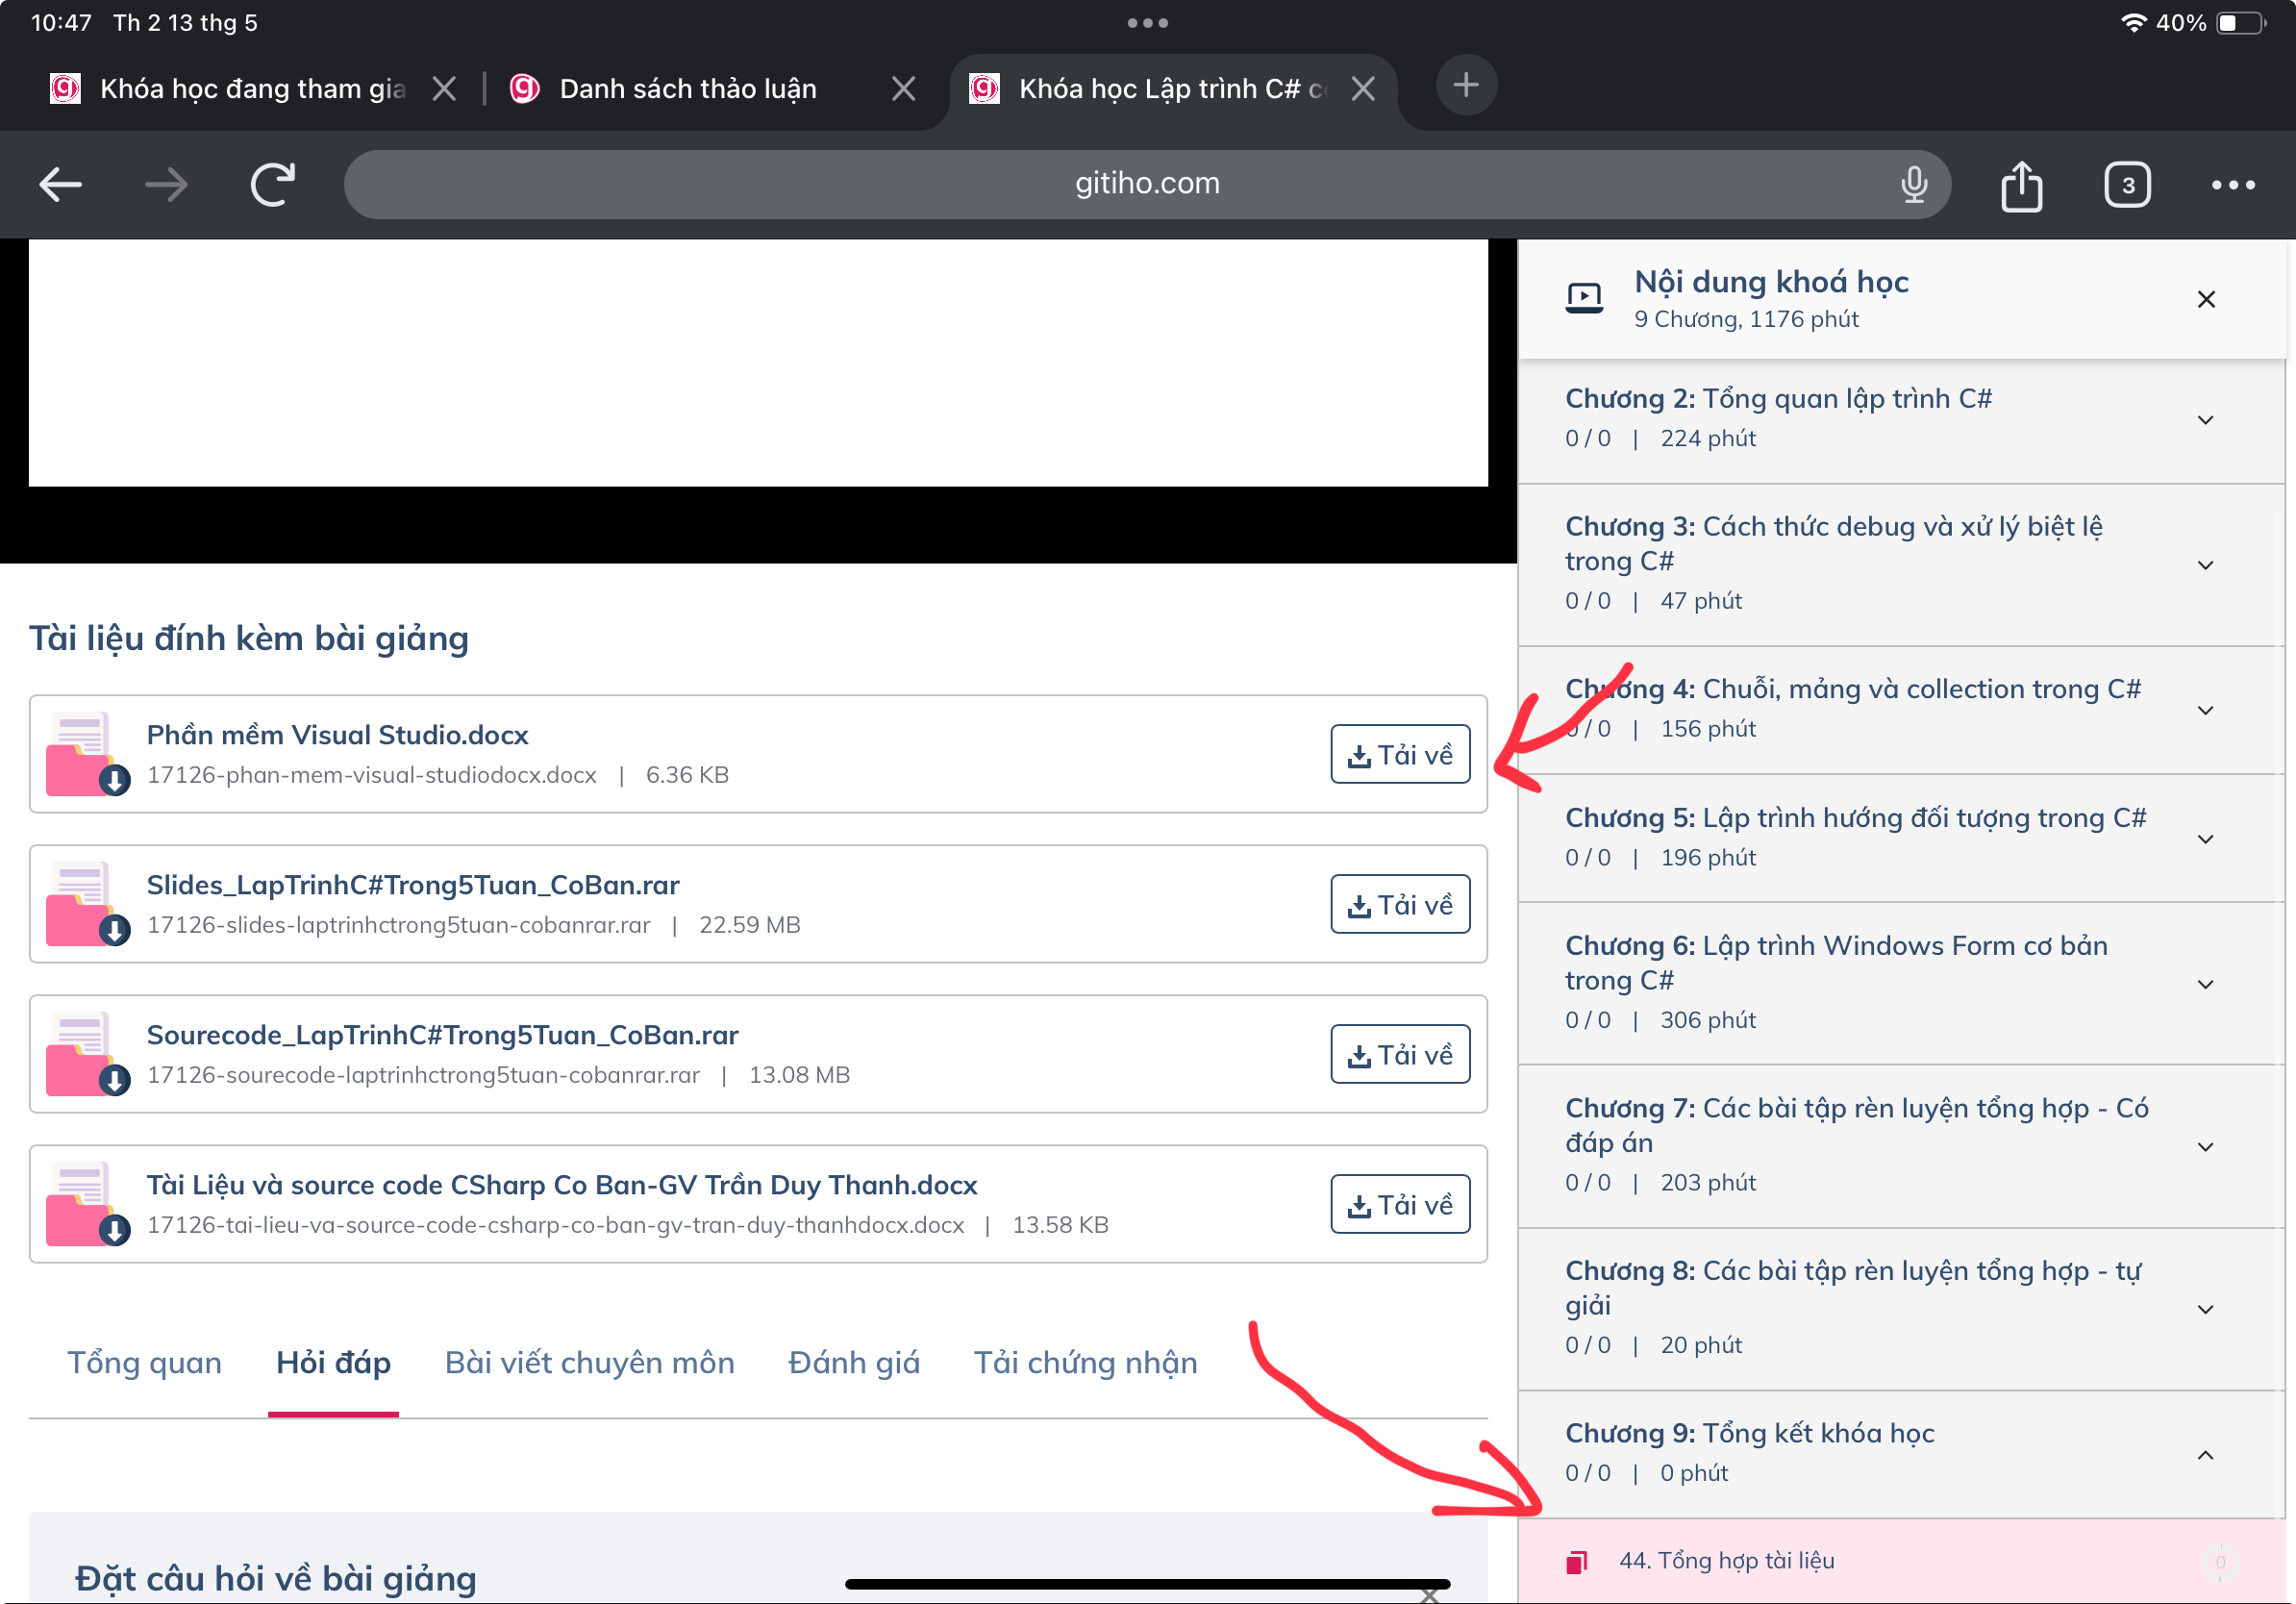
Task: Open the tab switcher showing 3 tabs
Action: coord(2126,185)
